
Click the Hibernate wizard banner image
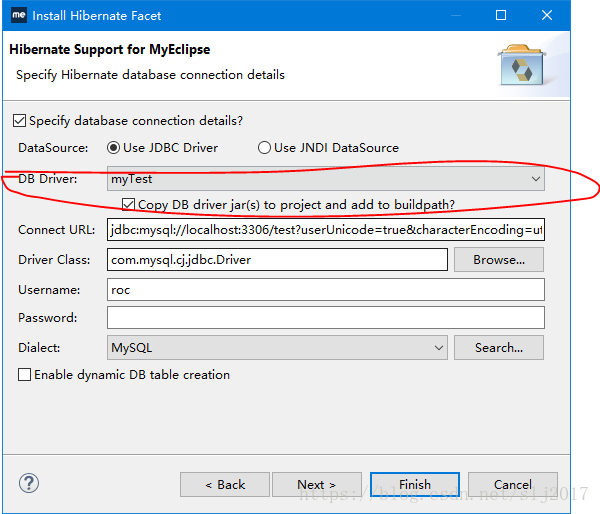522,65
